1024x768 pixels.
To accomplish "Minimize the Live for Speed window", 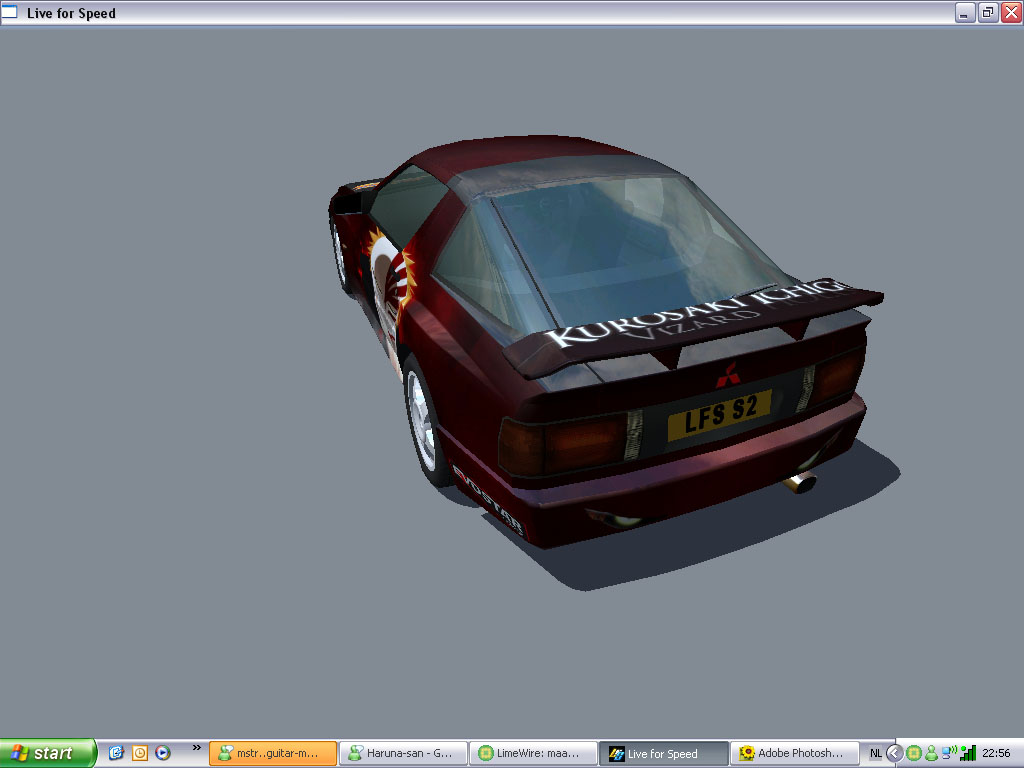I will pos(965,13).
